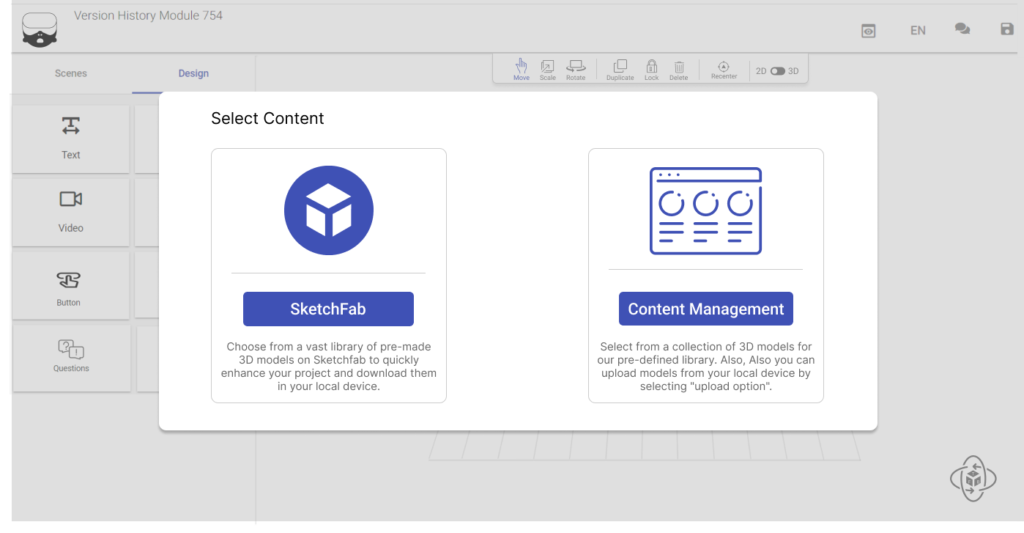Add a Button element
The image size is (1024, 533).
(71, 286)
